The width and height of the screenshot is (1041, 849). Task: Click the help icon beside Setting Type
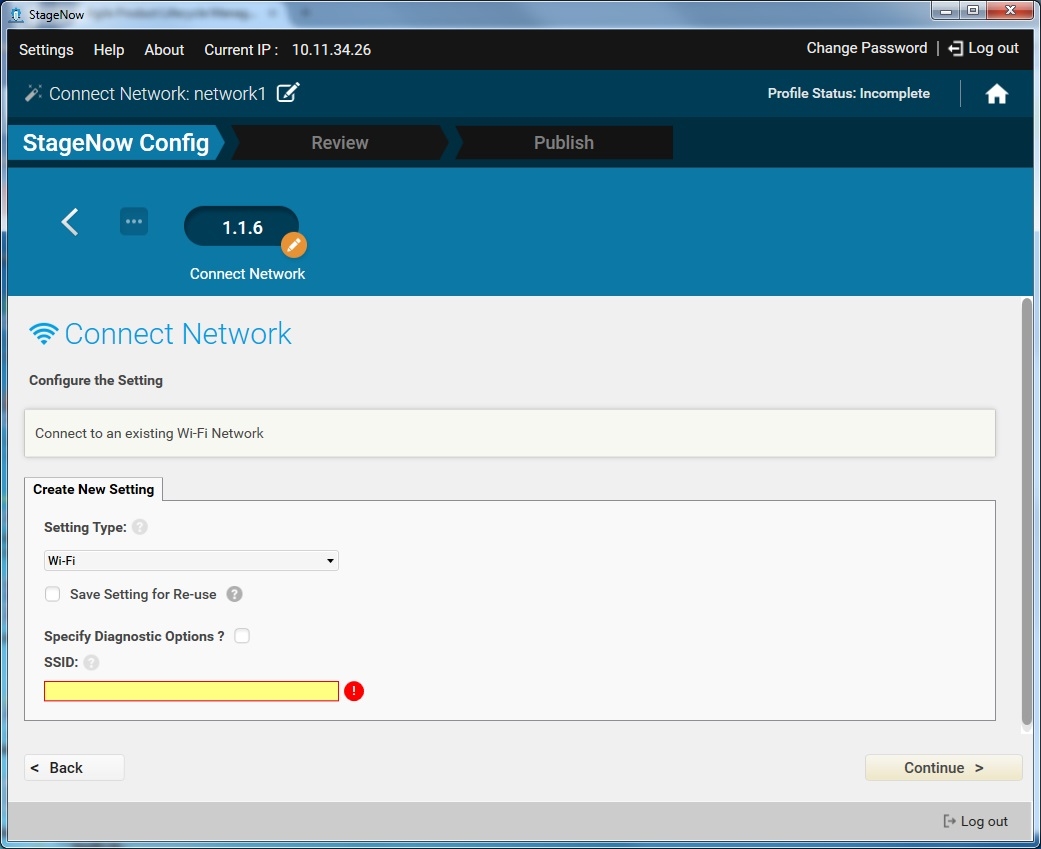coord(140,527)
